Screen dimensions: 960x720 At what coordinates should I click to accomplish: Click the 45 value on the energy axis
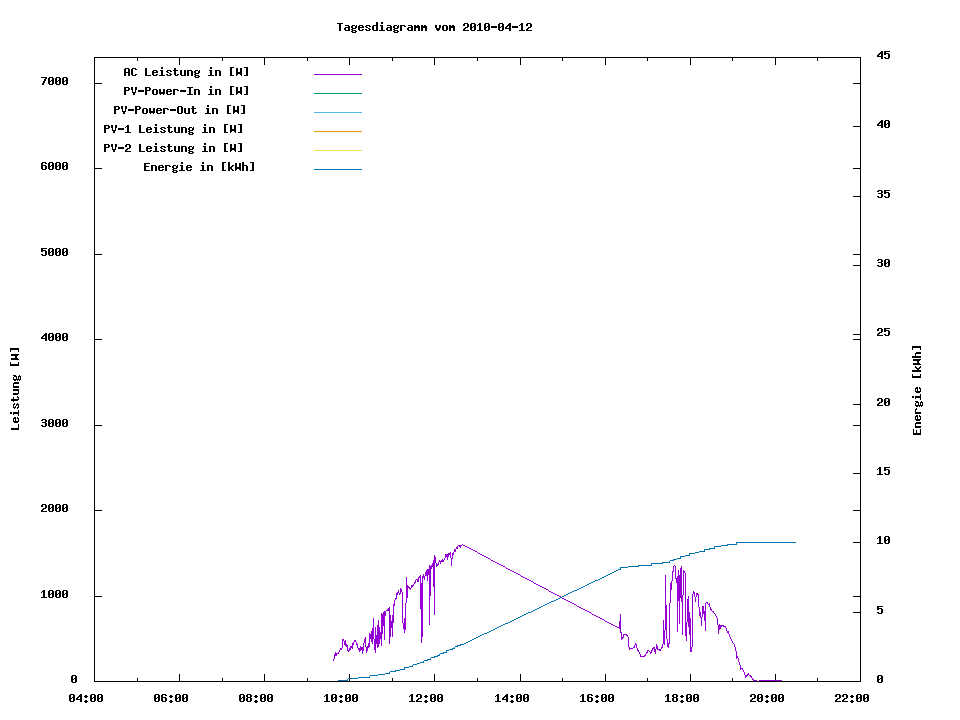[883, 55]
